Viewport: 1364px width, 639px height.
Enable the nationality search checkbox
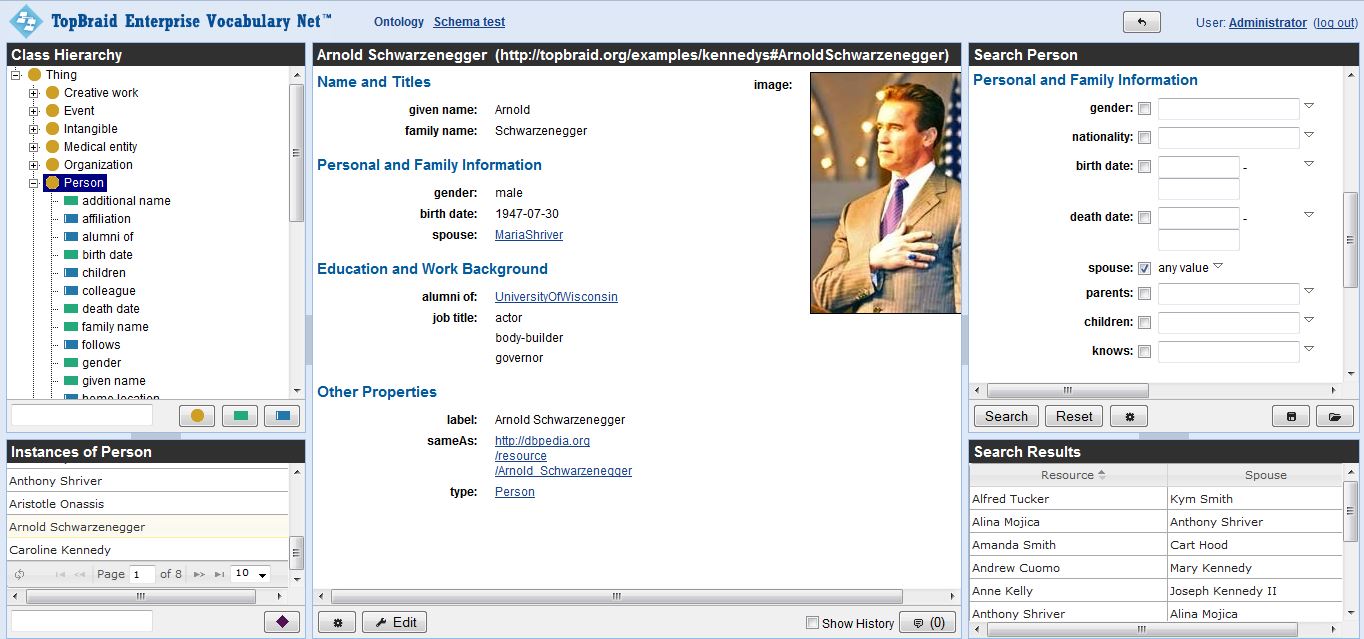pyautogui.click(x=1144, y=137)
